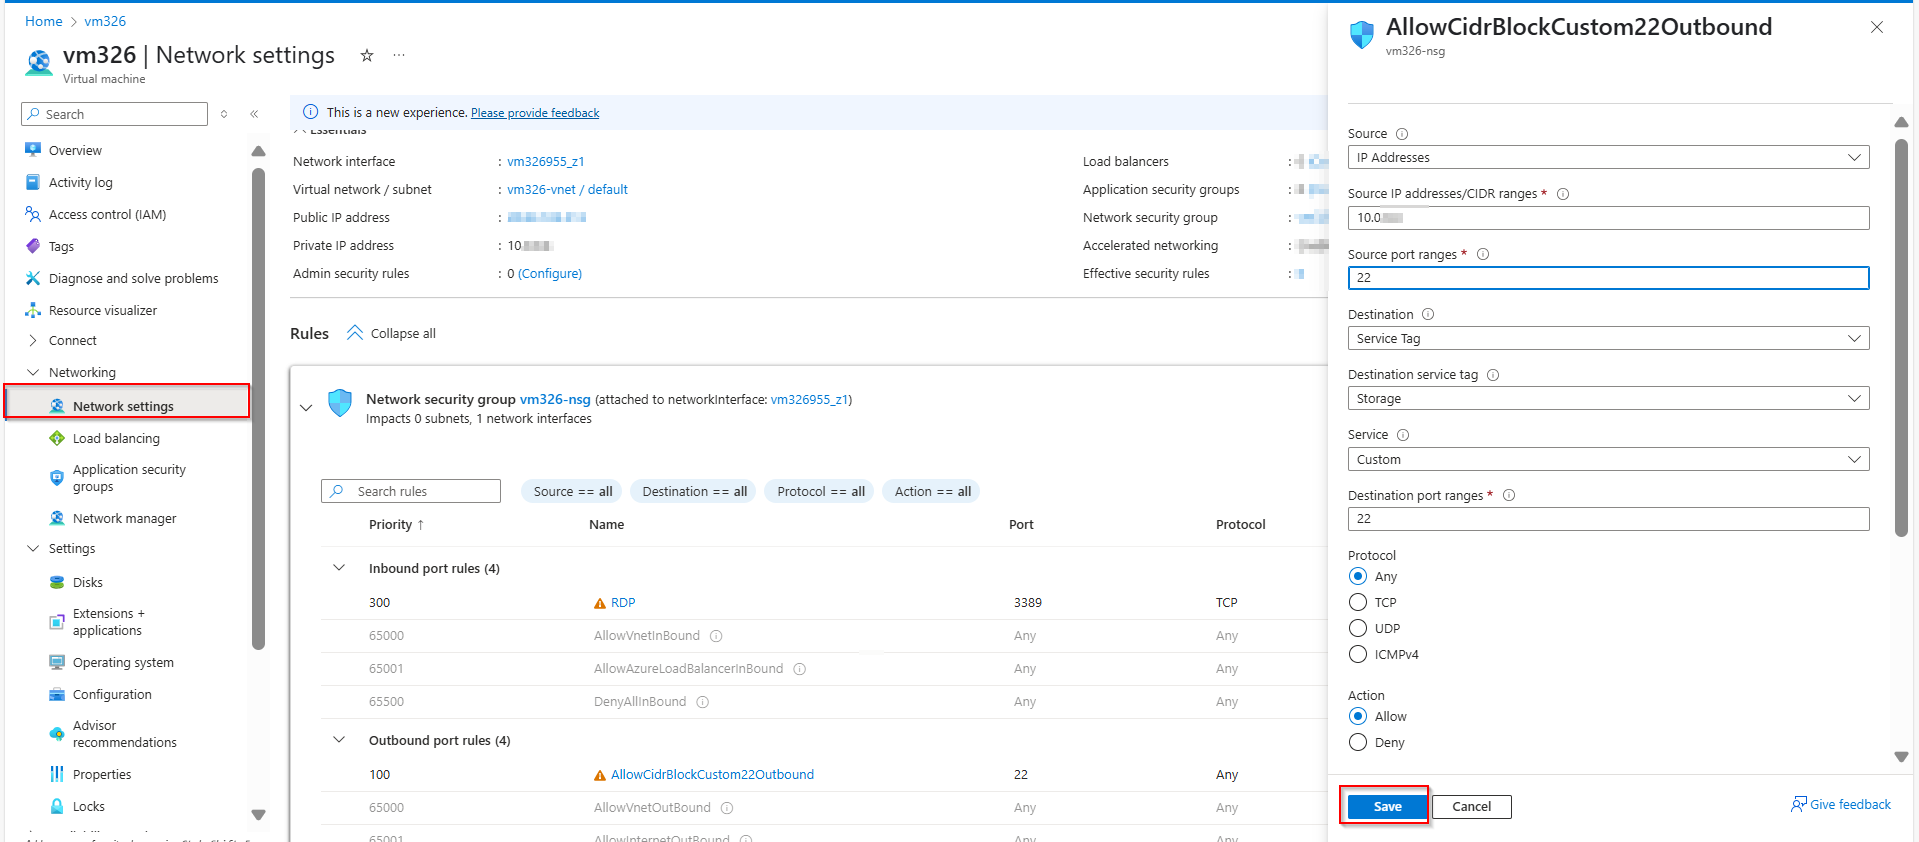Open the Service dropdown showing Custom
The image size is (1919, 842).
point(1608,459)
